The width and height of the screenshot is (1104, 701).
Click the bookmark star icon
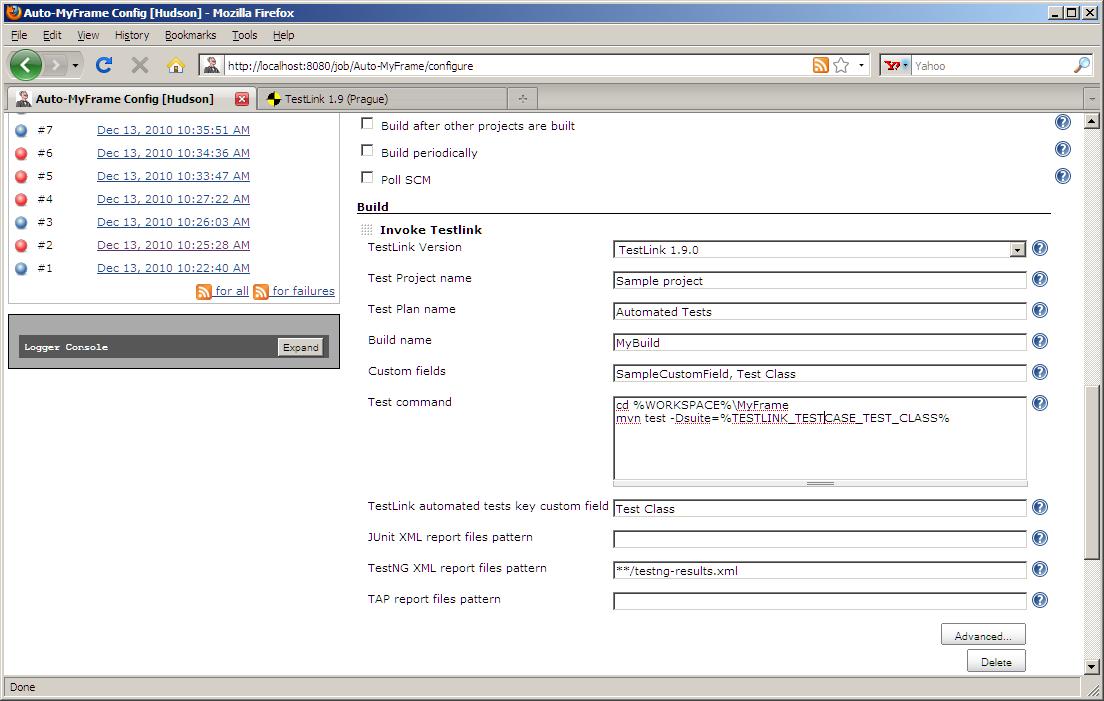841,65
